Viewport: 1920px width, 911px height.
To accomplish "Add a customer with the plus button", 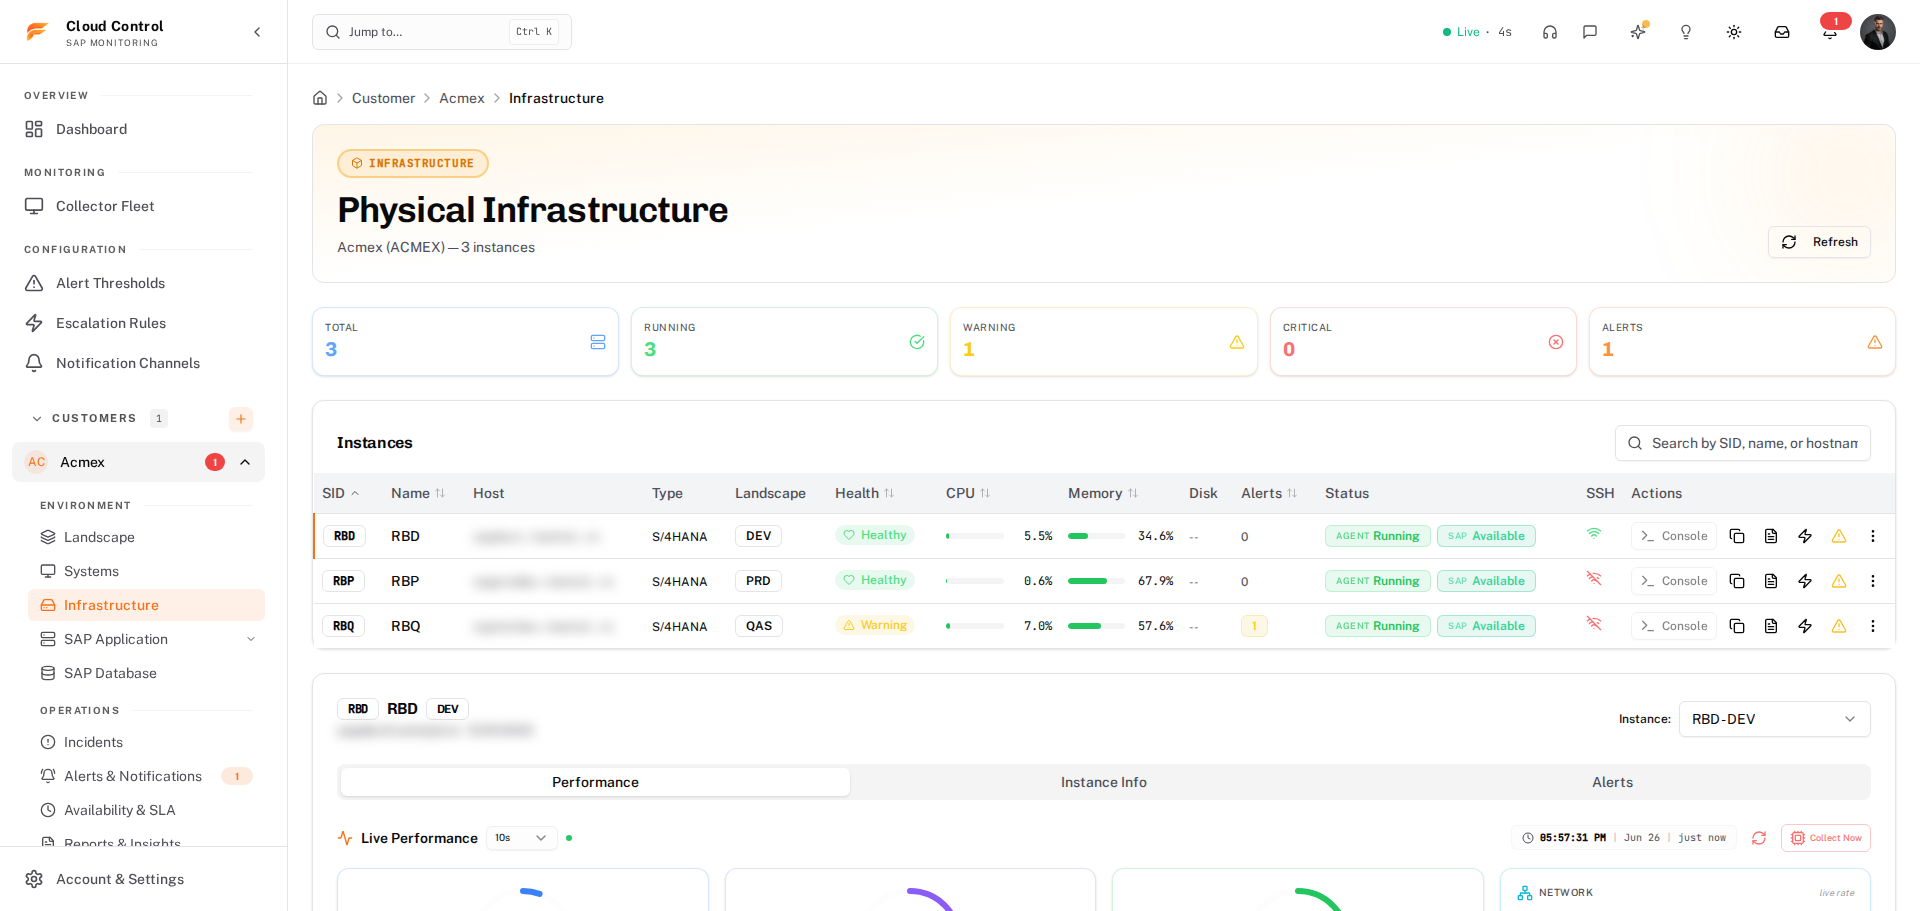I will [x=241, y=419].
